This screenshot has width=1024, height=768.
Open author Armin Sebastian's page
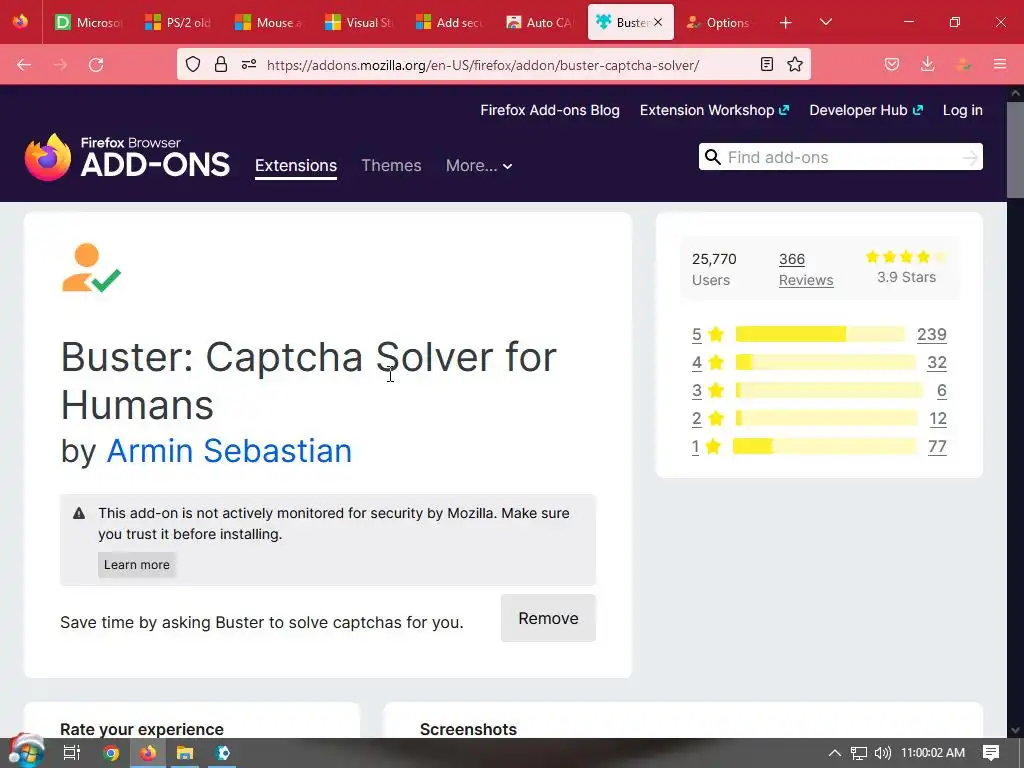tap(229, 451)
